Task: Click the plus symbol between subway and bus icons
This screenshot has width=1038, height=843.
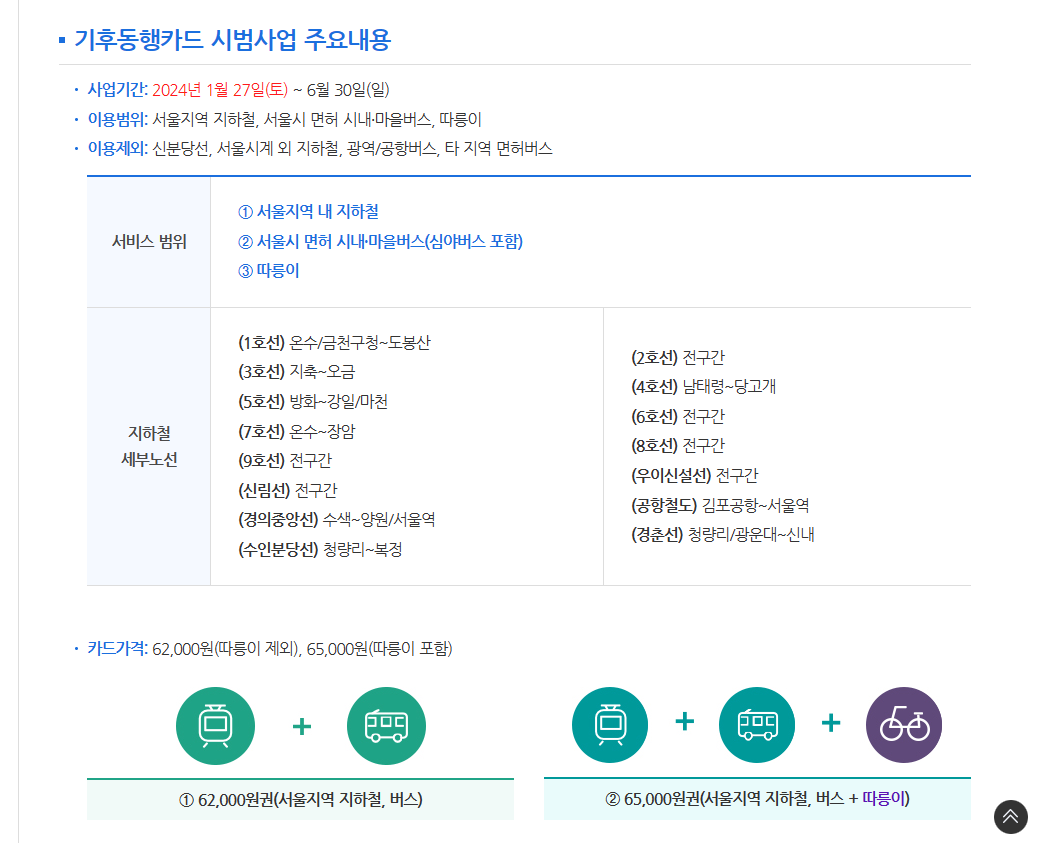Action: (301, 725)
